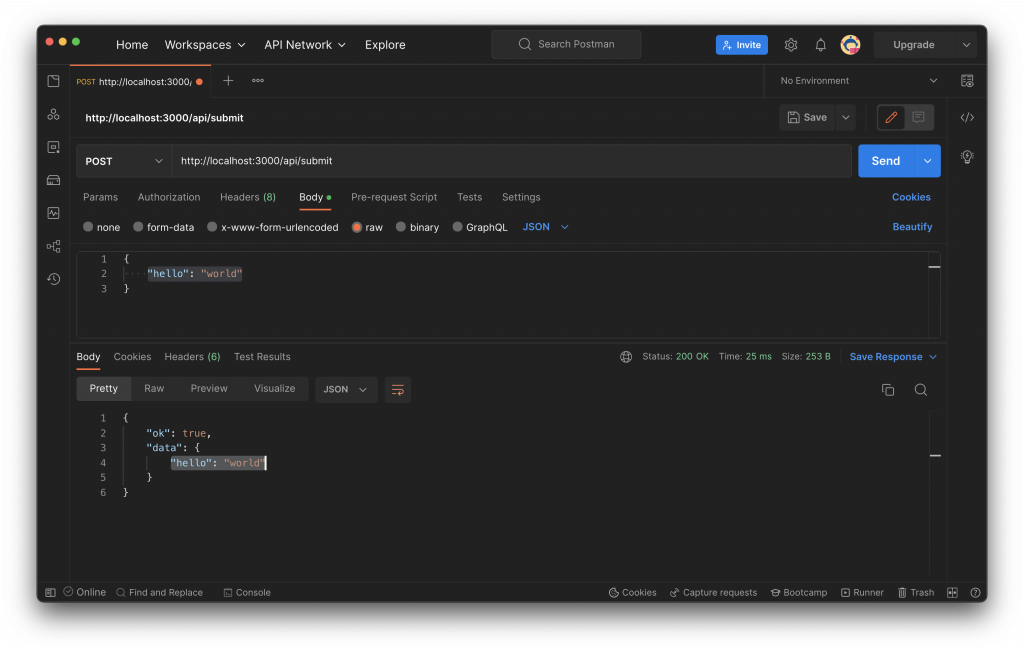Screen dimensions: 1024x651
Task: Open the POST method dropdown
Action: tap(123, 161)
